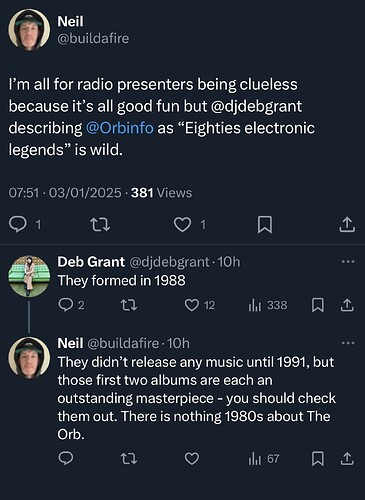This screenshot has height=500, width=365.
Task: View analytics showing 338 views
Action: pos(268,305)
